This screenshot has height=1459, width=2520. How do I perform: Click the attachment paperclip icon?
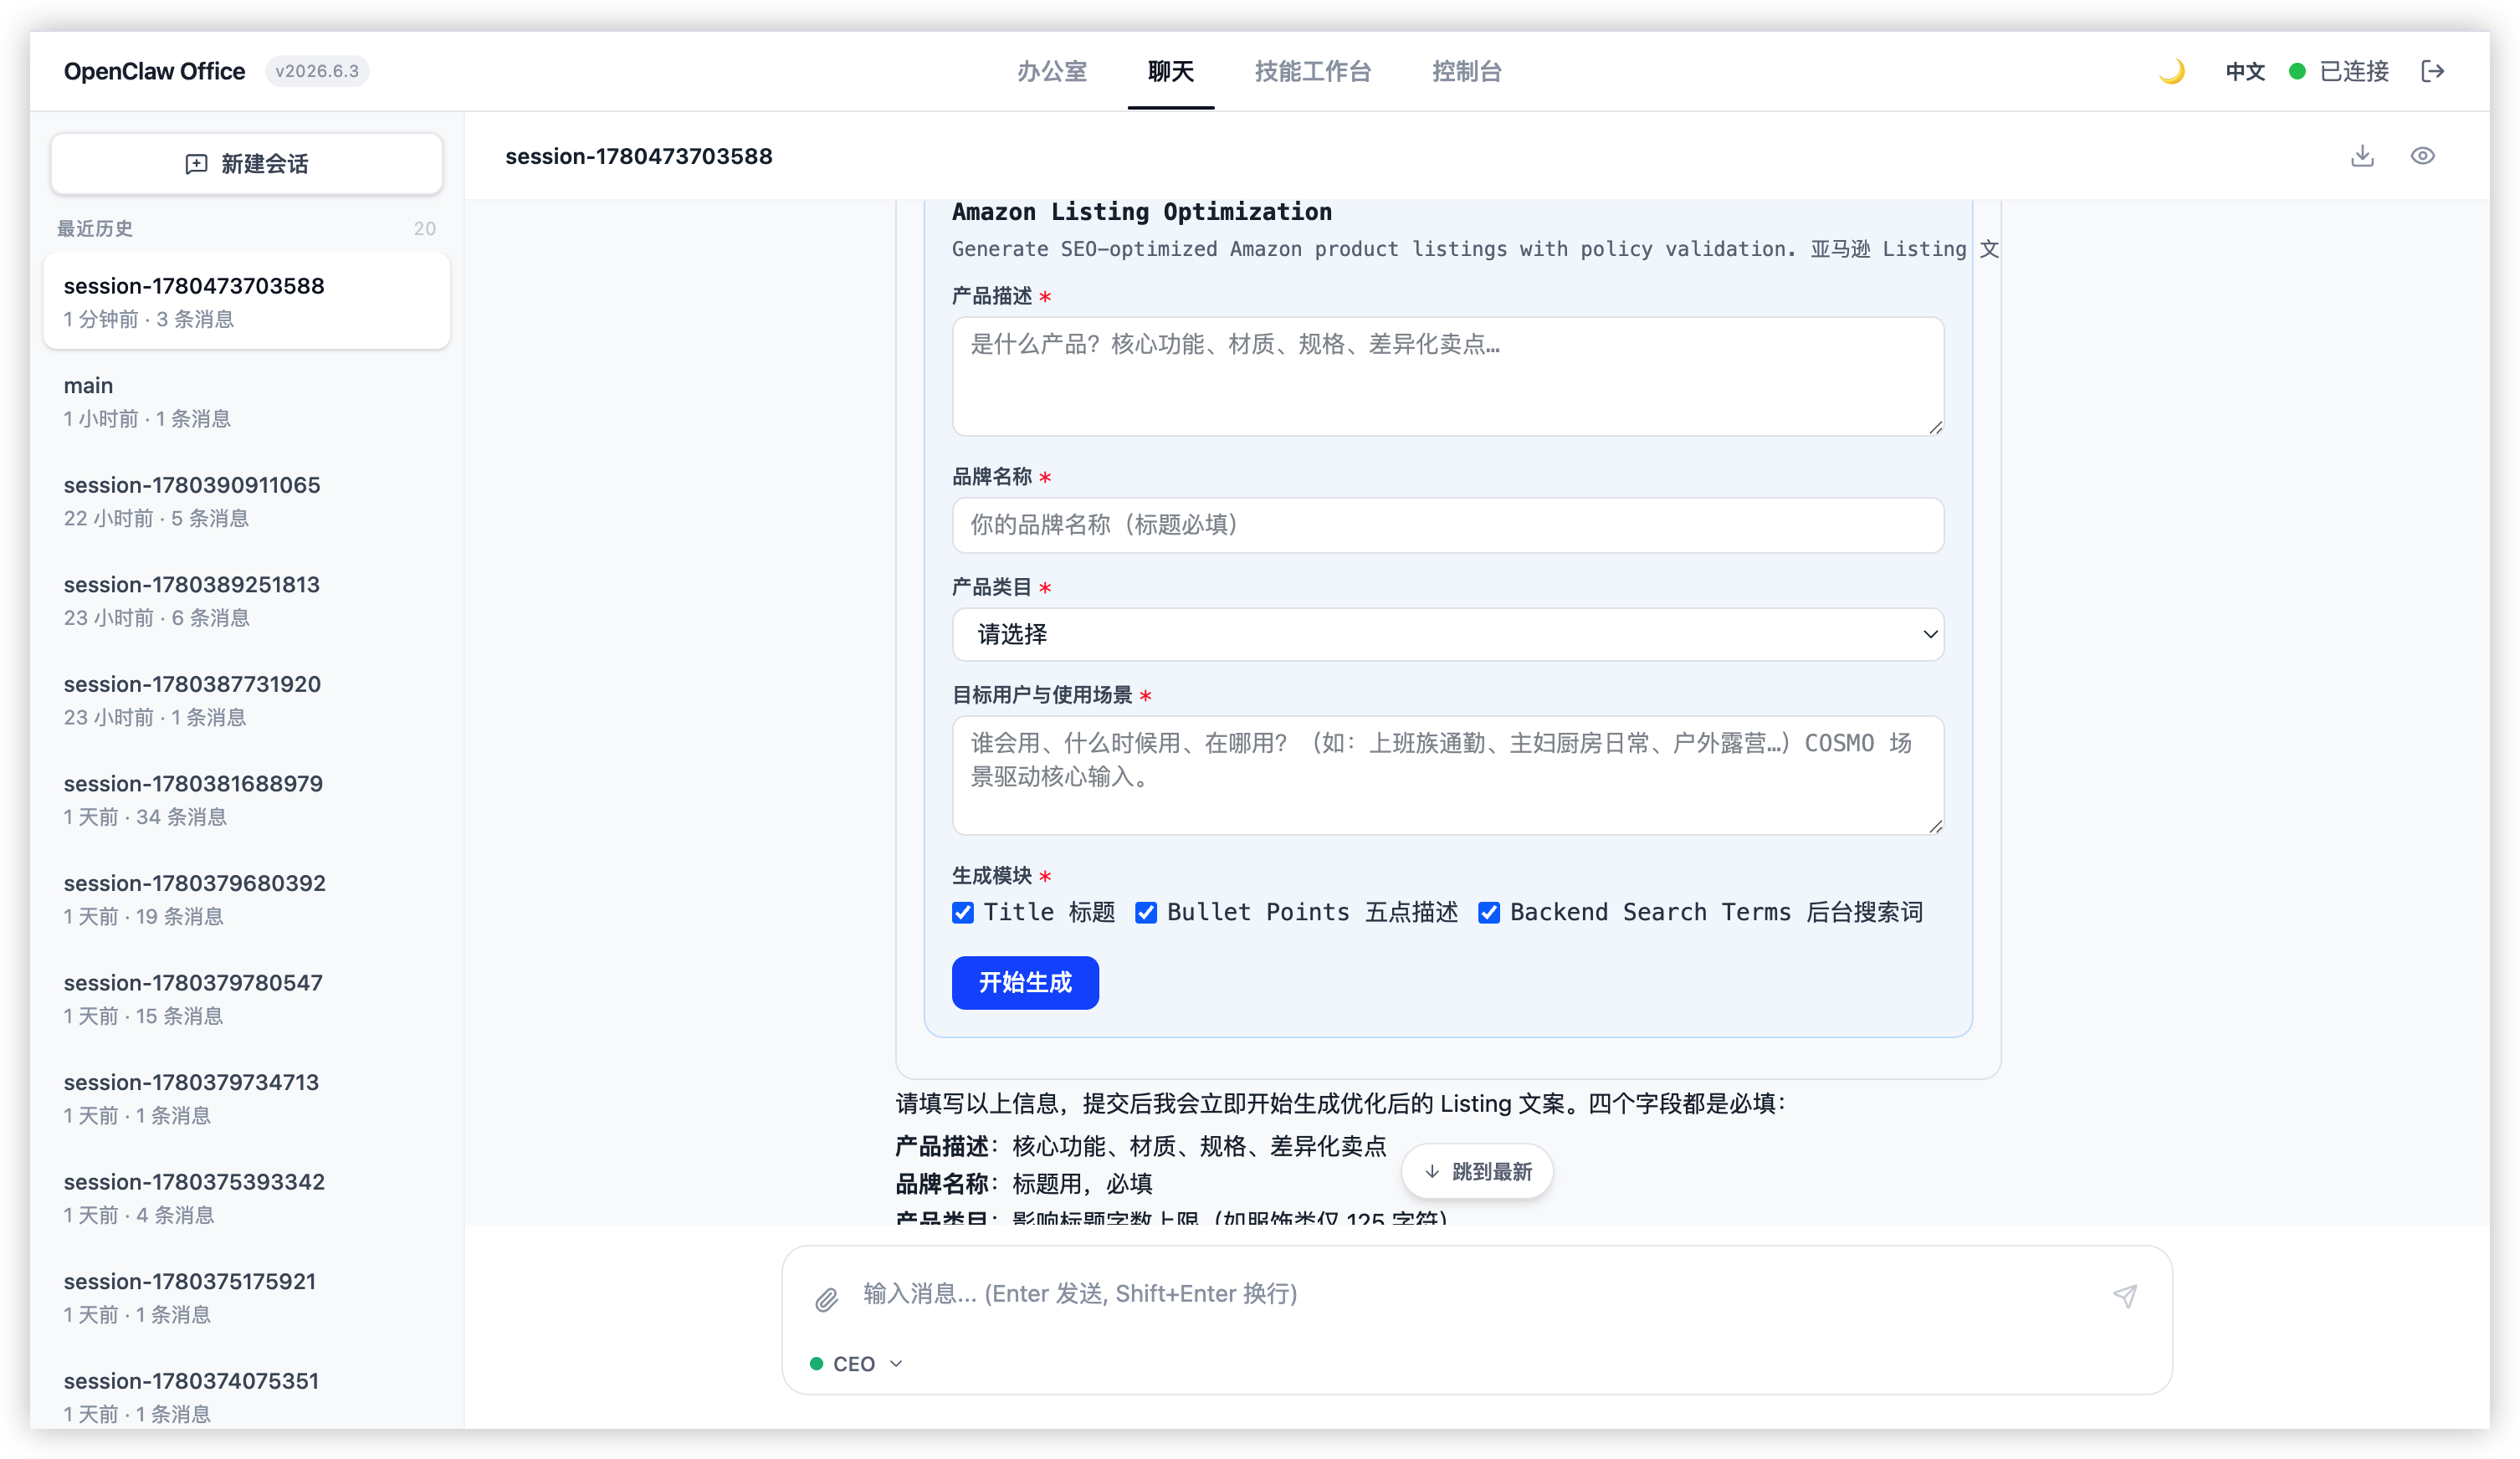pos(826,1298)
